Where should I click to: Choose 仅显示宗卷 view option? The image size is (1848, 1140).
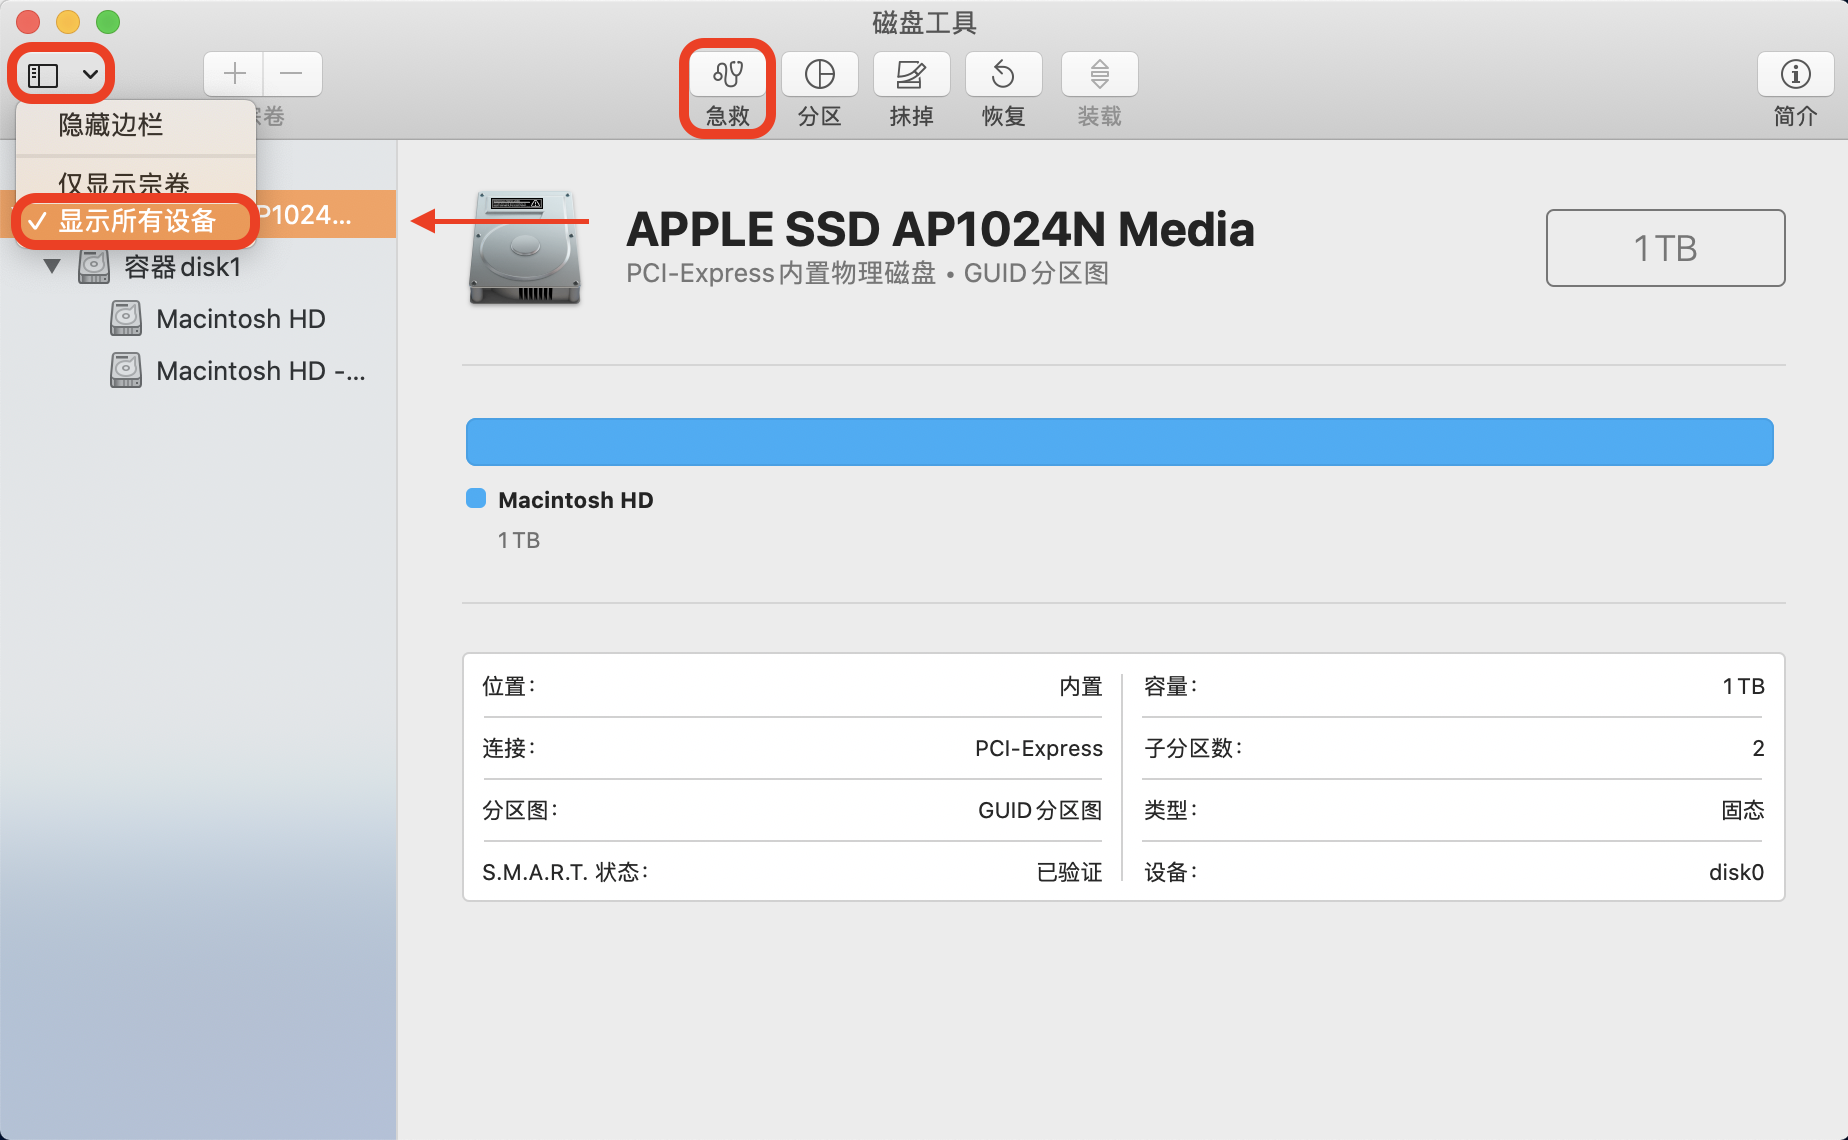124,181
